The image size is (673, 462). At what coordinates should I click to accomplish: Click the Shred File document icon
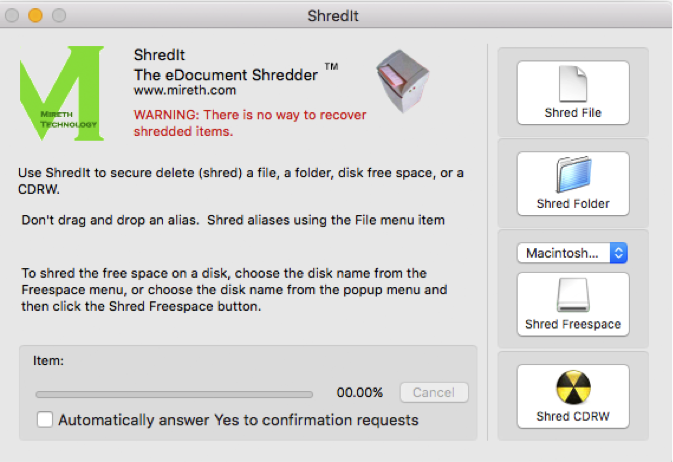click(x=573, y=83)
